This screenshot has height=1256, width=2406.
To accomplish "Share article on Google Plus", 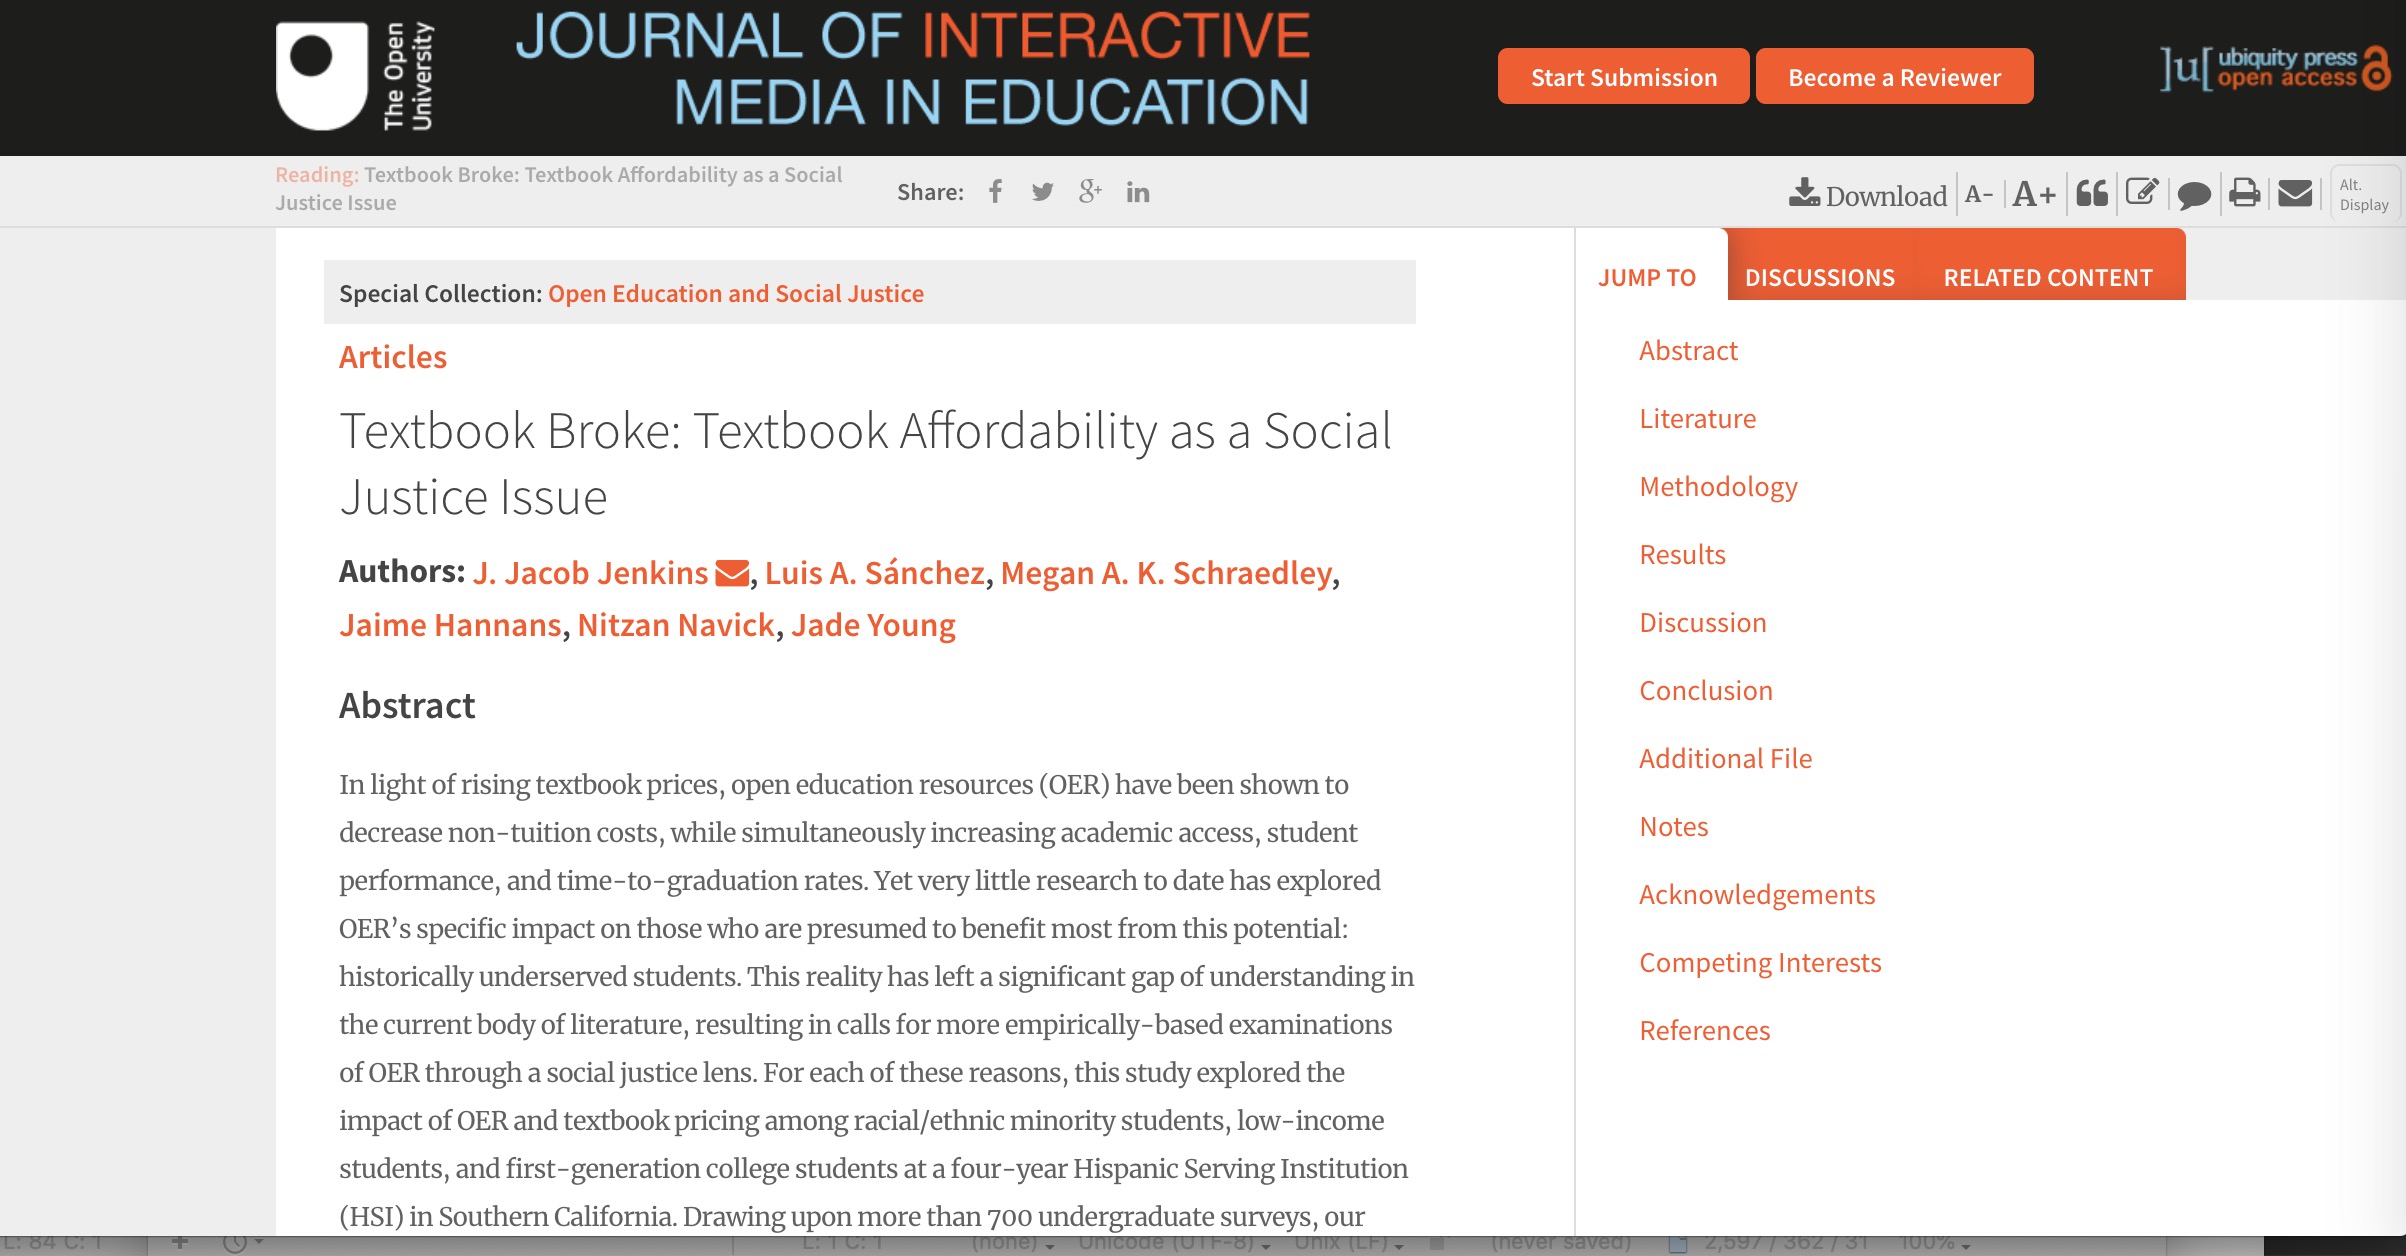I will point(1090,191).
